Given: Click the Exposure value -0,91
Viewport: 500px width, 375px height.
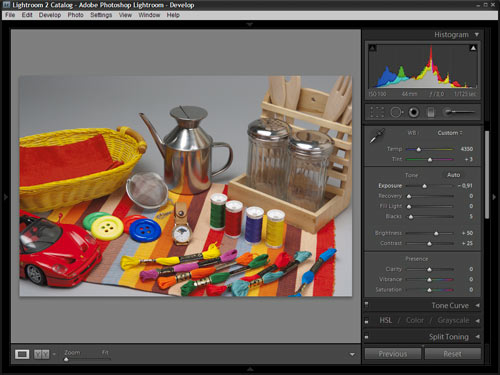Looking at the screenshot, I should click(x=465, y=186).
